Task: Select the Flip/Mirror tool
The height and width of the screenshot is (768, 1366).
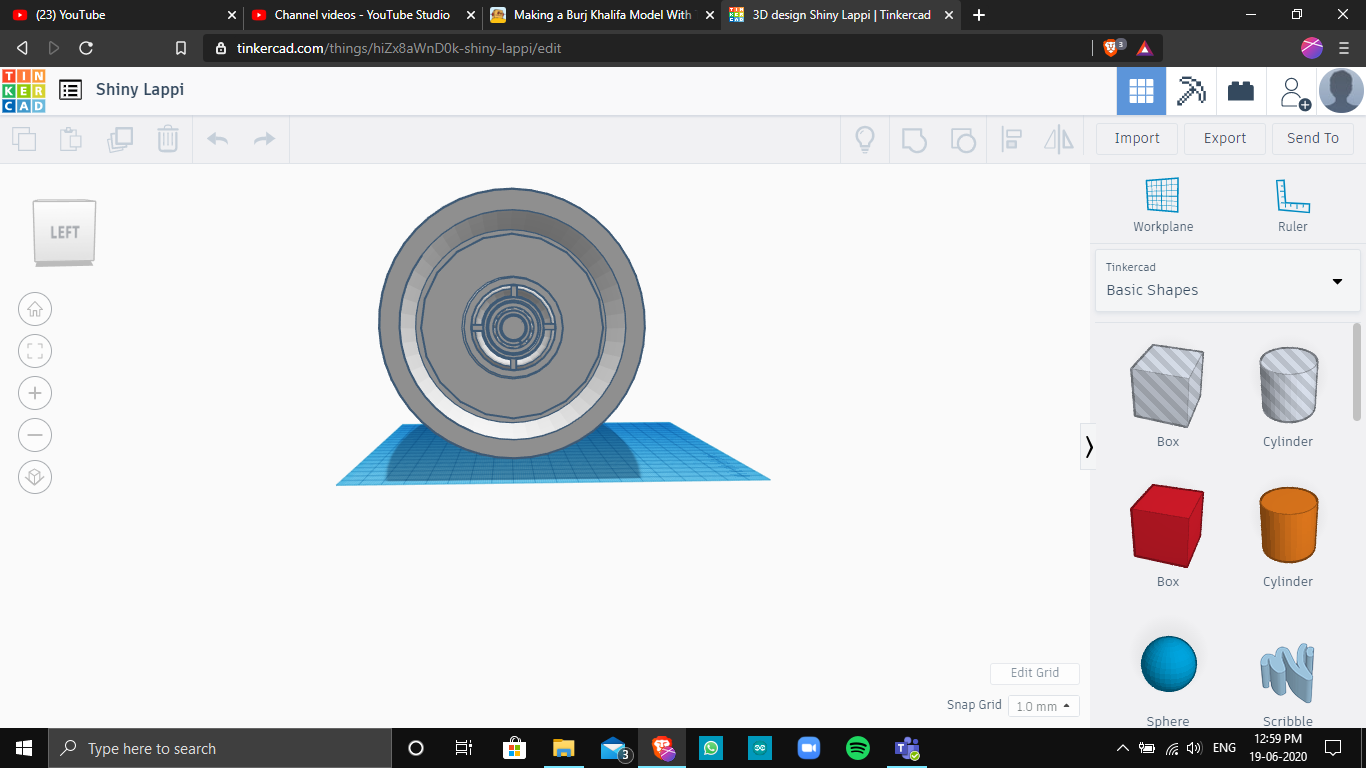Action: (1057, 139)
